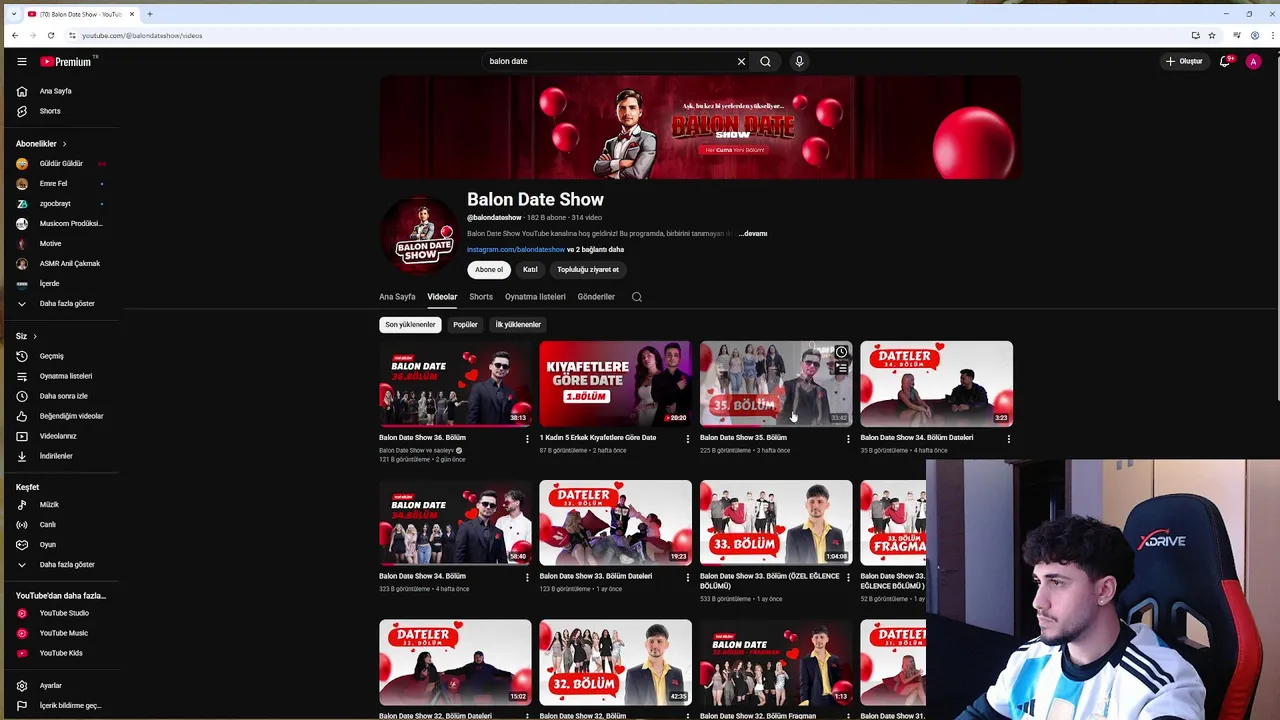Image resolution: width=1280 pixels, height=720 pixels.
Task: Select İlk yüklenenler filter chip
Action: 518,325
